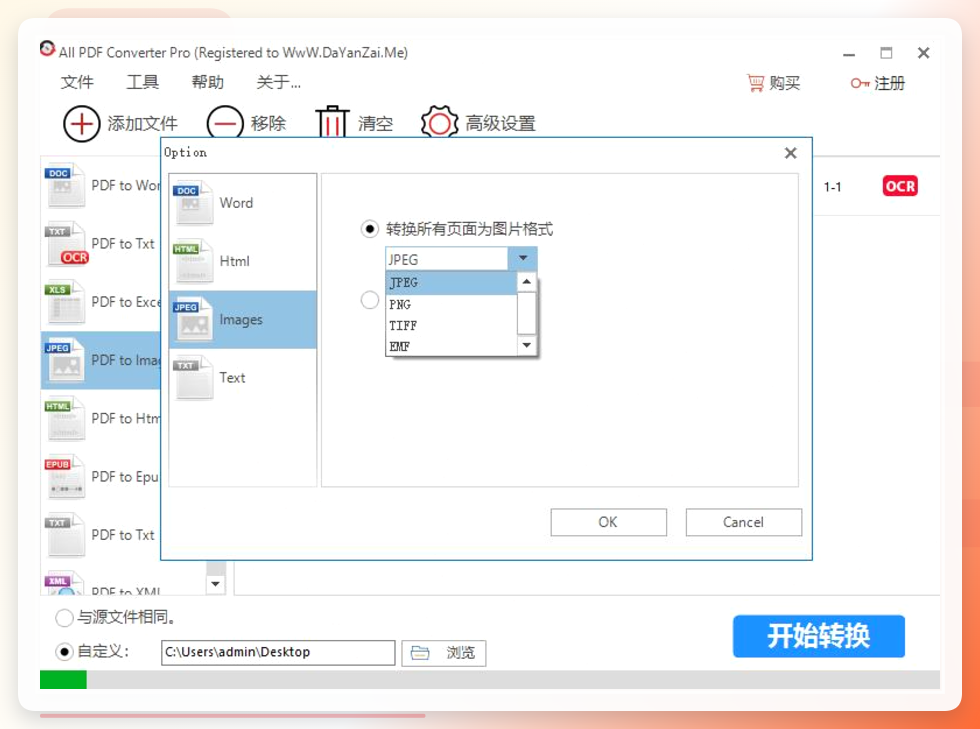Choose the custom output path radio
Image resolution: width=980 pixels, height=729 pixels.
coord(64,651)
